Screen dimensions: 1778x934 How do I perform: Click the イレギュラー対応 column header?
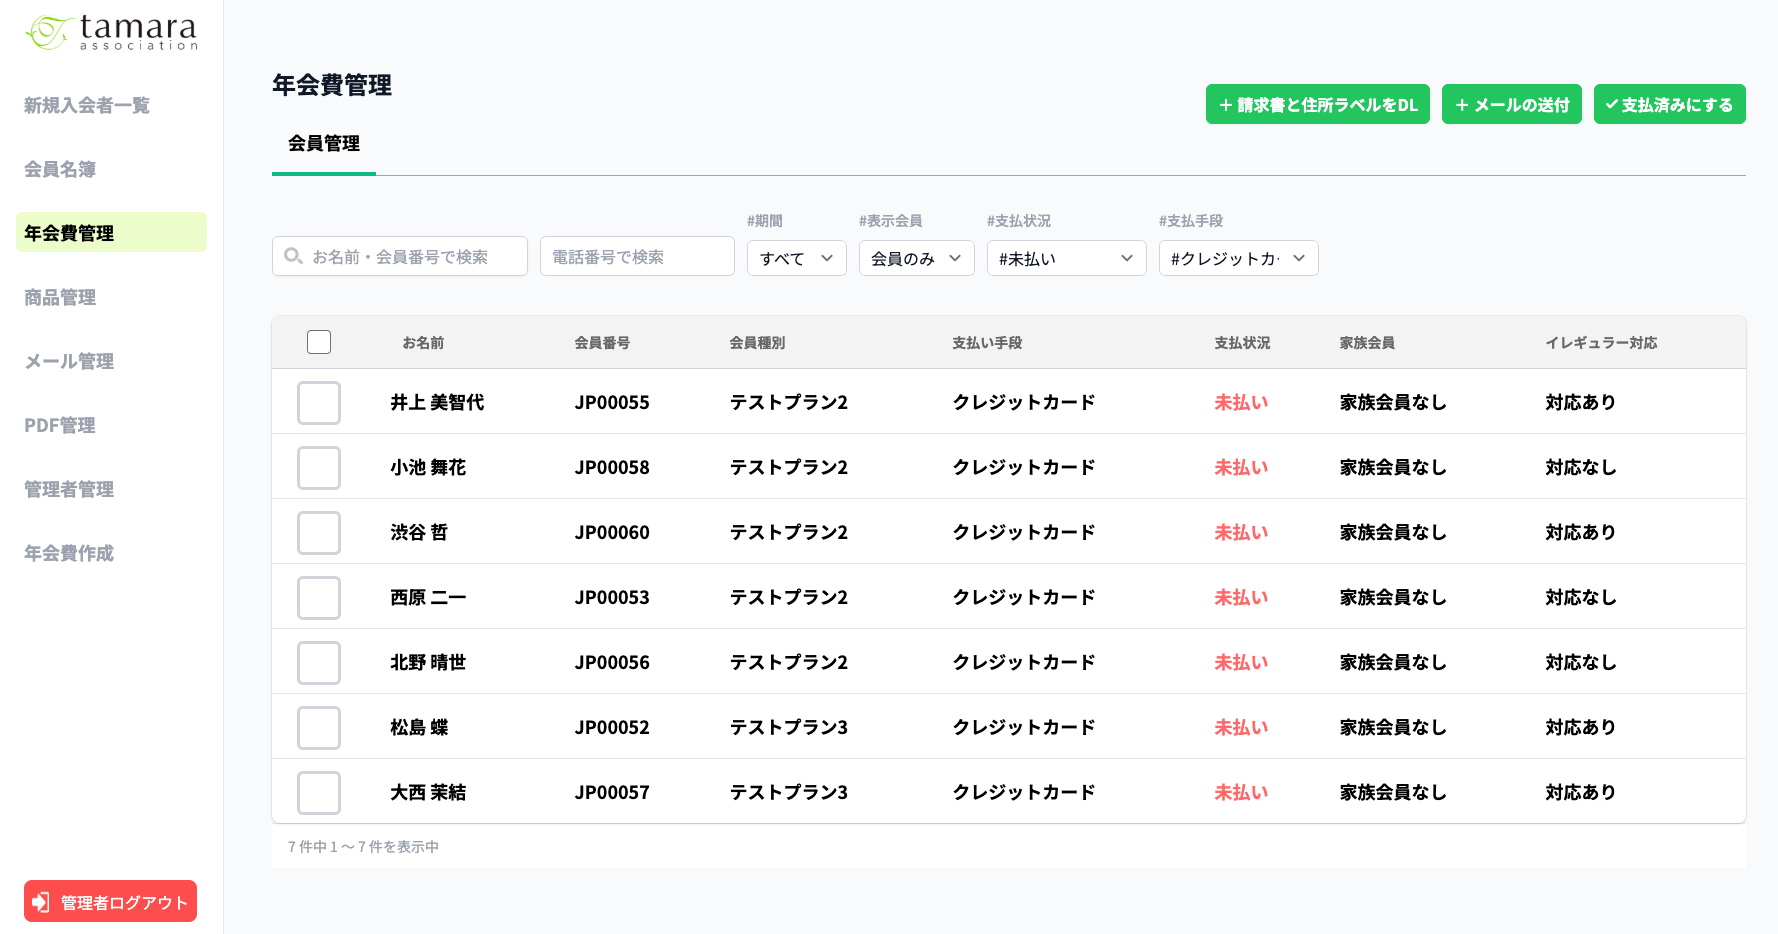click(x=1601, y=343)
